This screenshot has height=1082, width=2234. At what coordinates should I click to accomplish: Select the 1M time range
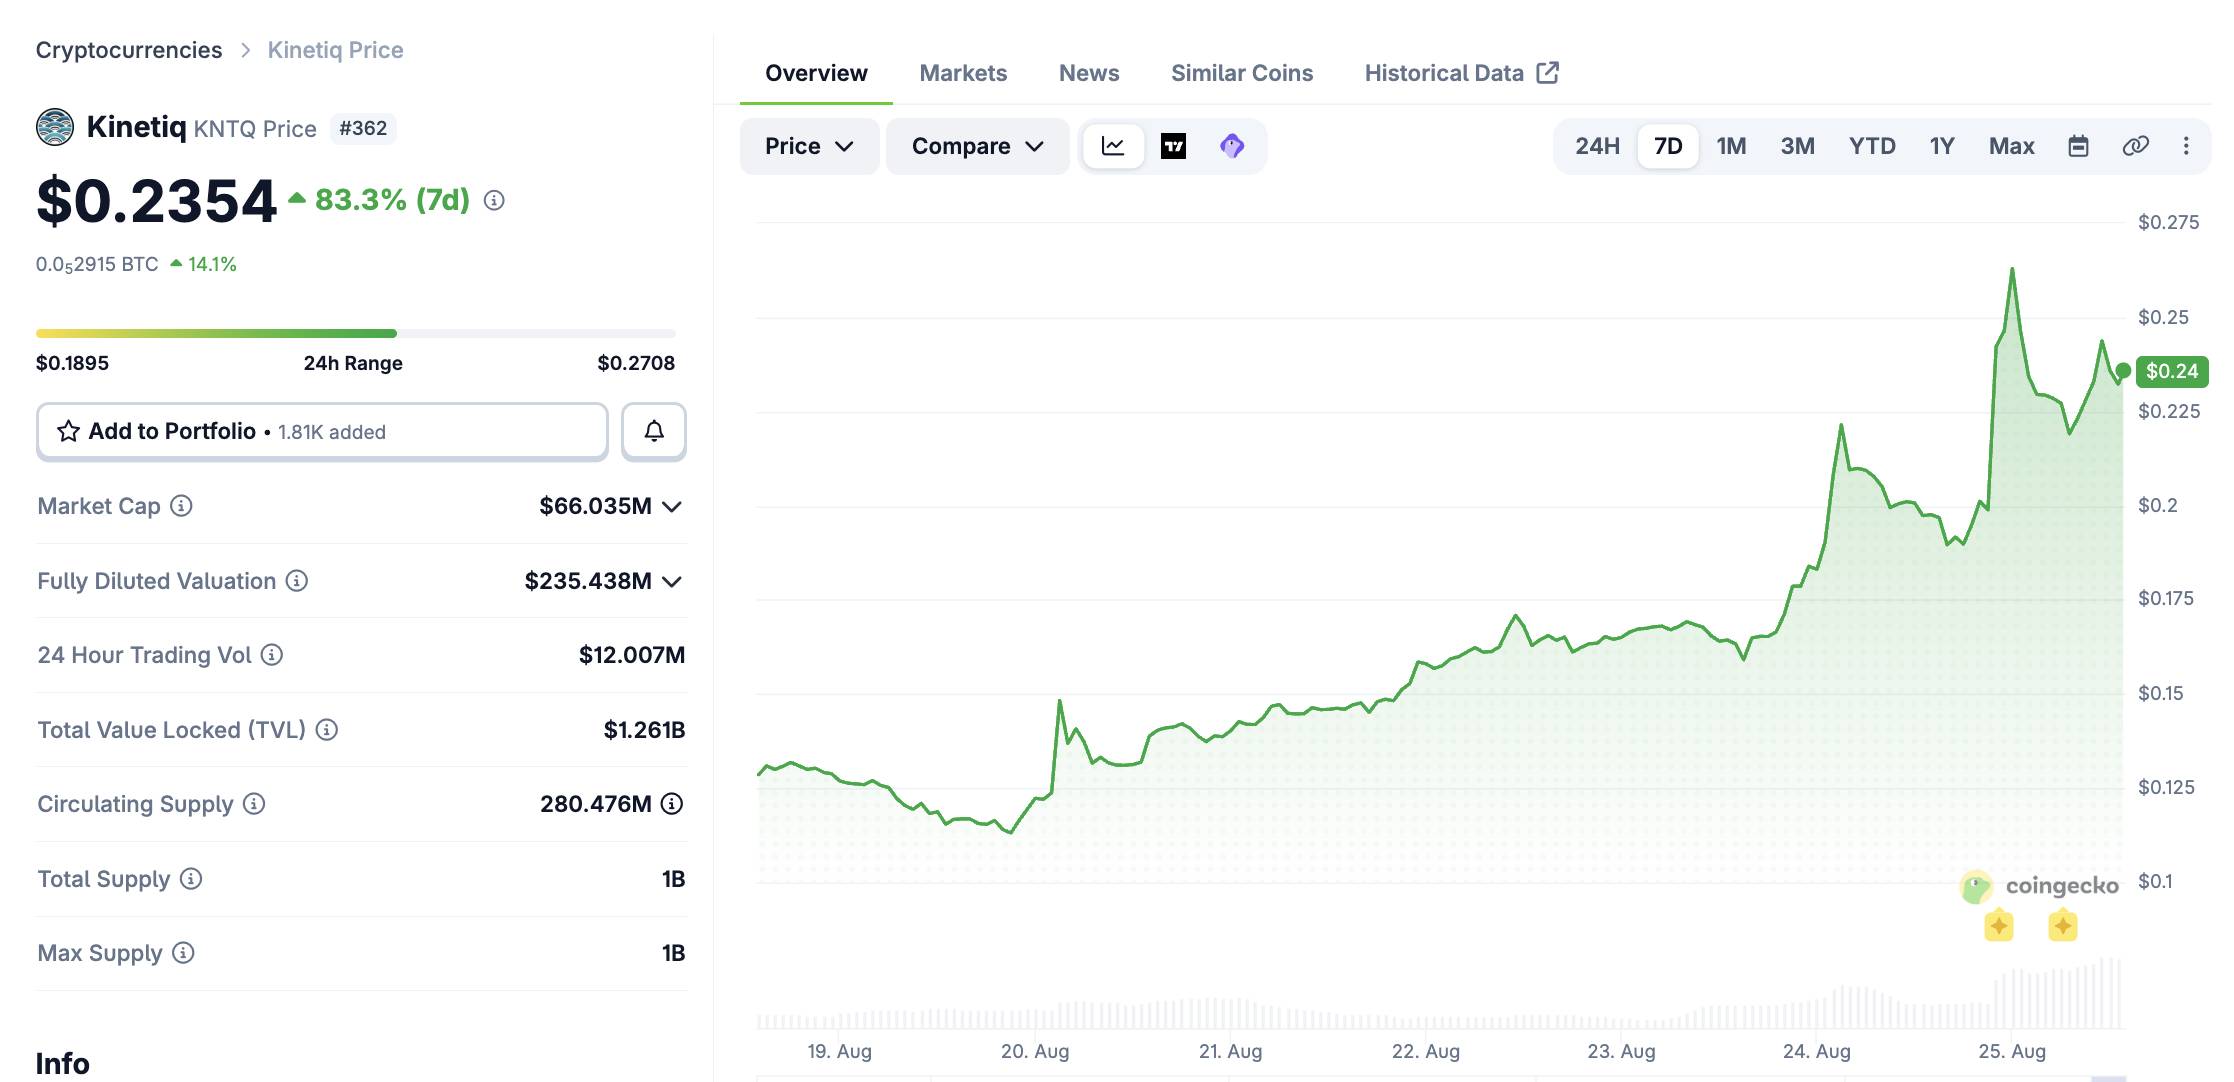pos(1731,146)
